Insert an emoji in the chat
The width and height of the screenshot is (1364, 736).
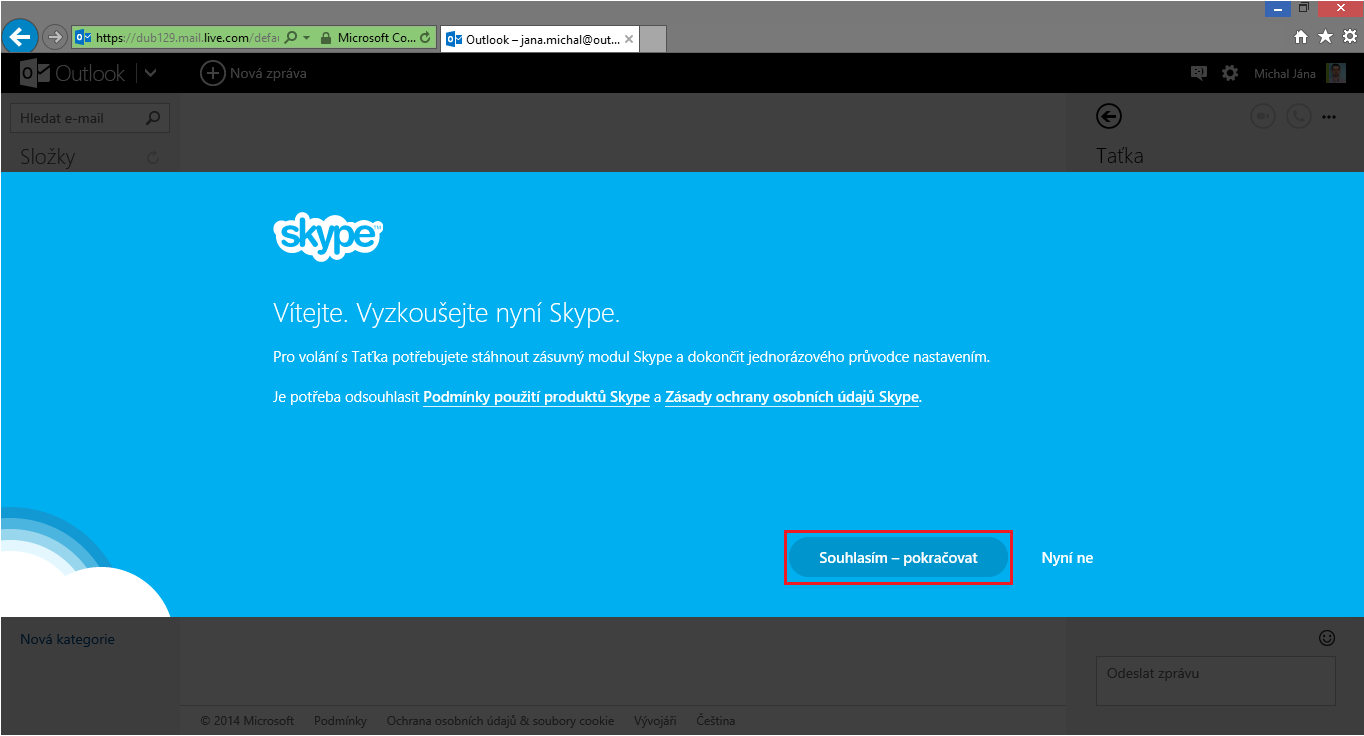pyautogui.click(x=1326, y=637)
